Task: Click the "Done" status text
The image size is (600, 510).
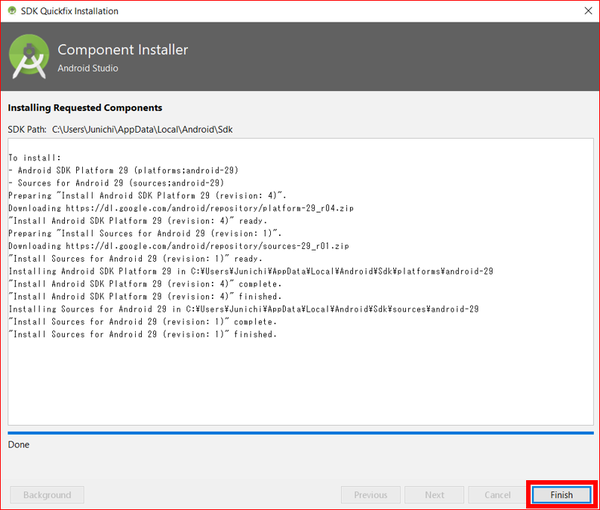Action: [18, 445]
